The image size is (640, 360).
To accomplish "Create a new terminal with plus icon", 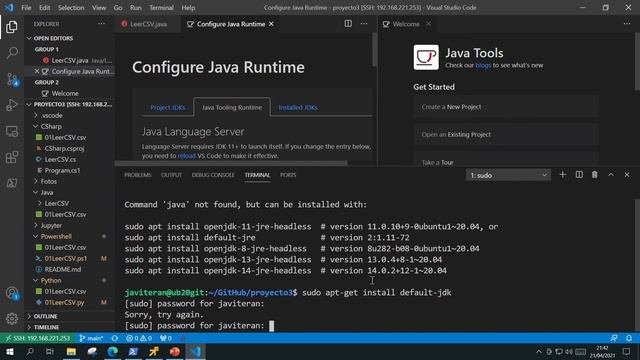I will pos(562,175).
